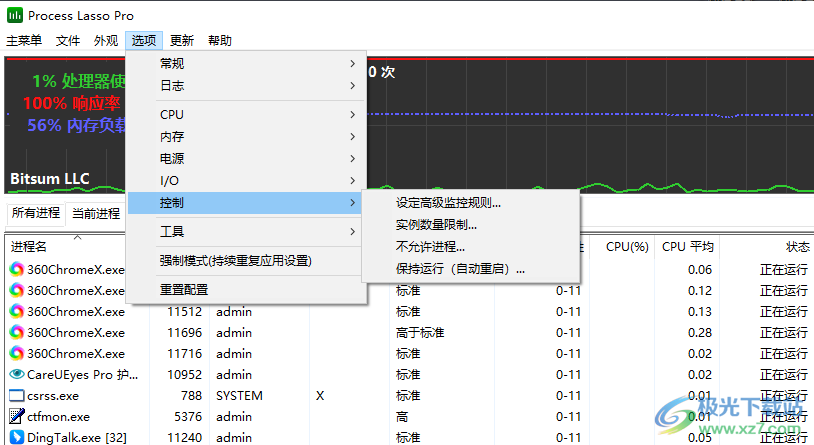Click the DingTalk.exe process icon
This screenshot has height=445, width=814.
pos(17,438)
